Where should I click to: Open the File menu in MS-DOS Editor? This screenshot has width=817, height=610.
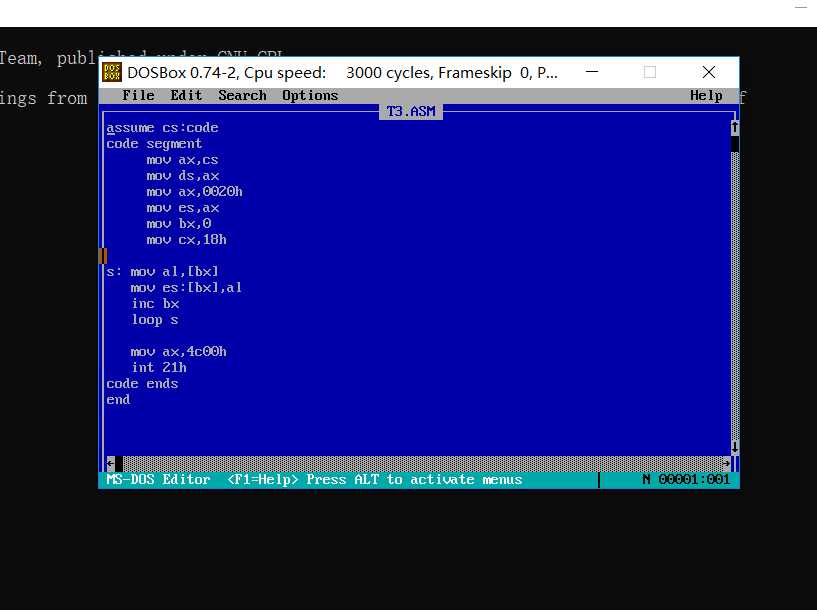(138, 96)
